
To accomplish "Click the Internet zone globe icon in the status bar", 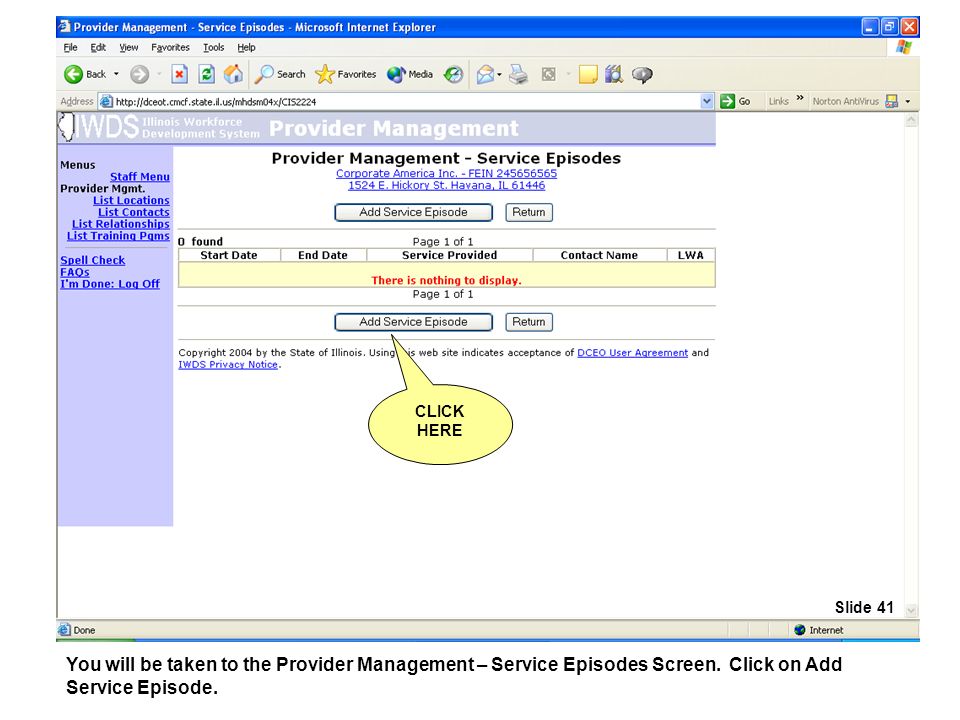I will pyautogui.click(x=800, y=630).
